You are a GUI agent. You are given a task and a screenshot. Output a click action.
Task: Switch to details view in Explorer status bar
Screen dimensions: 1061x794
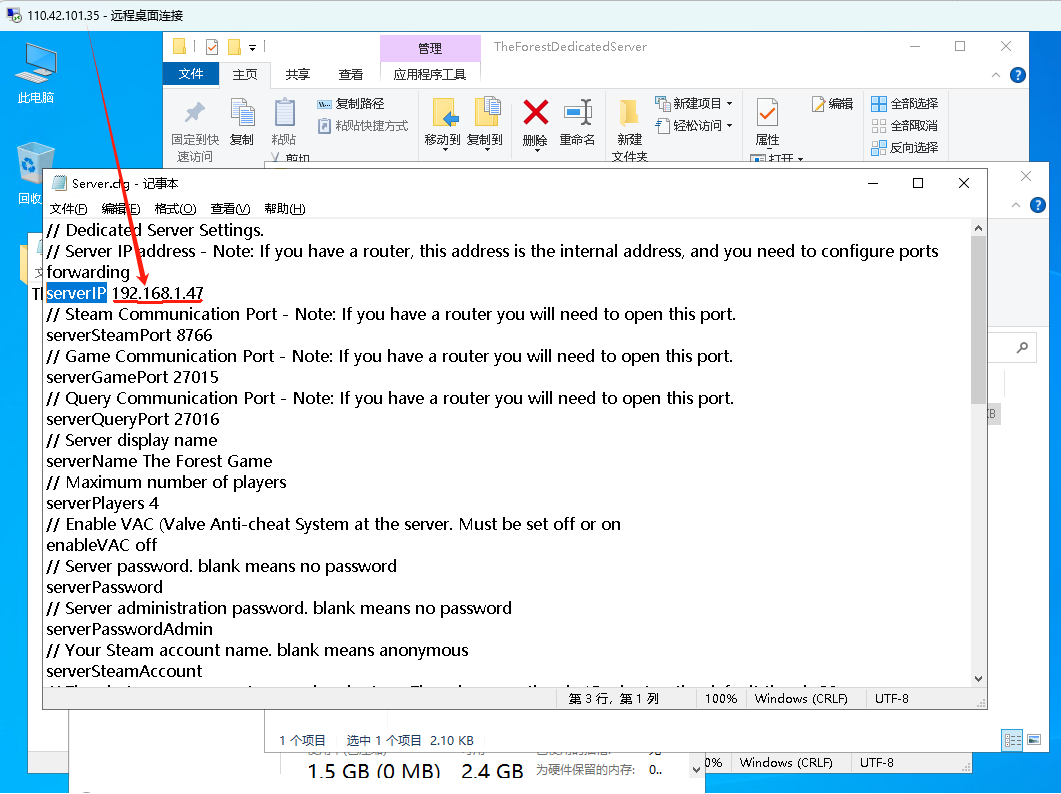(x=1012, y=740)
